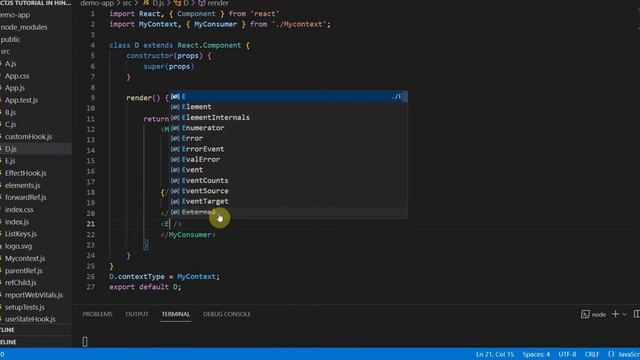
Task: Open reportWebVitals.js file
Action: [34, 295]
